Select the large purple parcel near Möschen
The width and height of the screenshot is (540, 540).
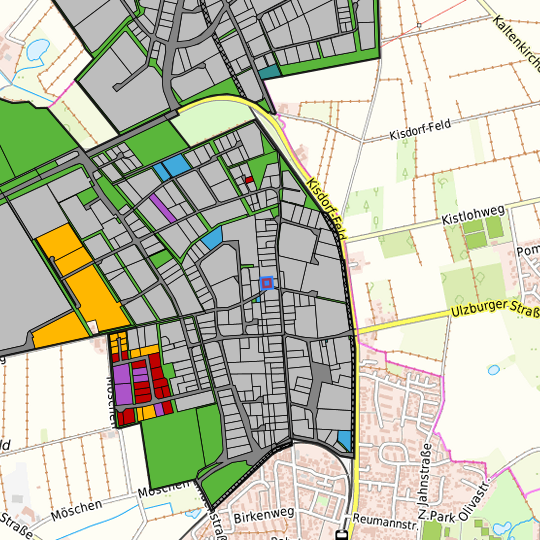(123, 384)
